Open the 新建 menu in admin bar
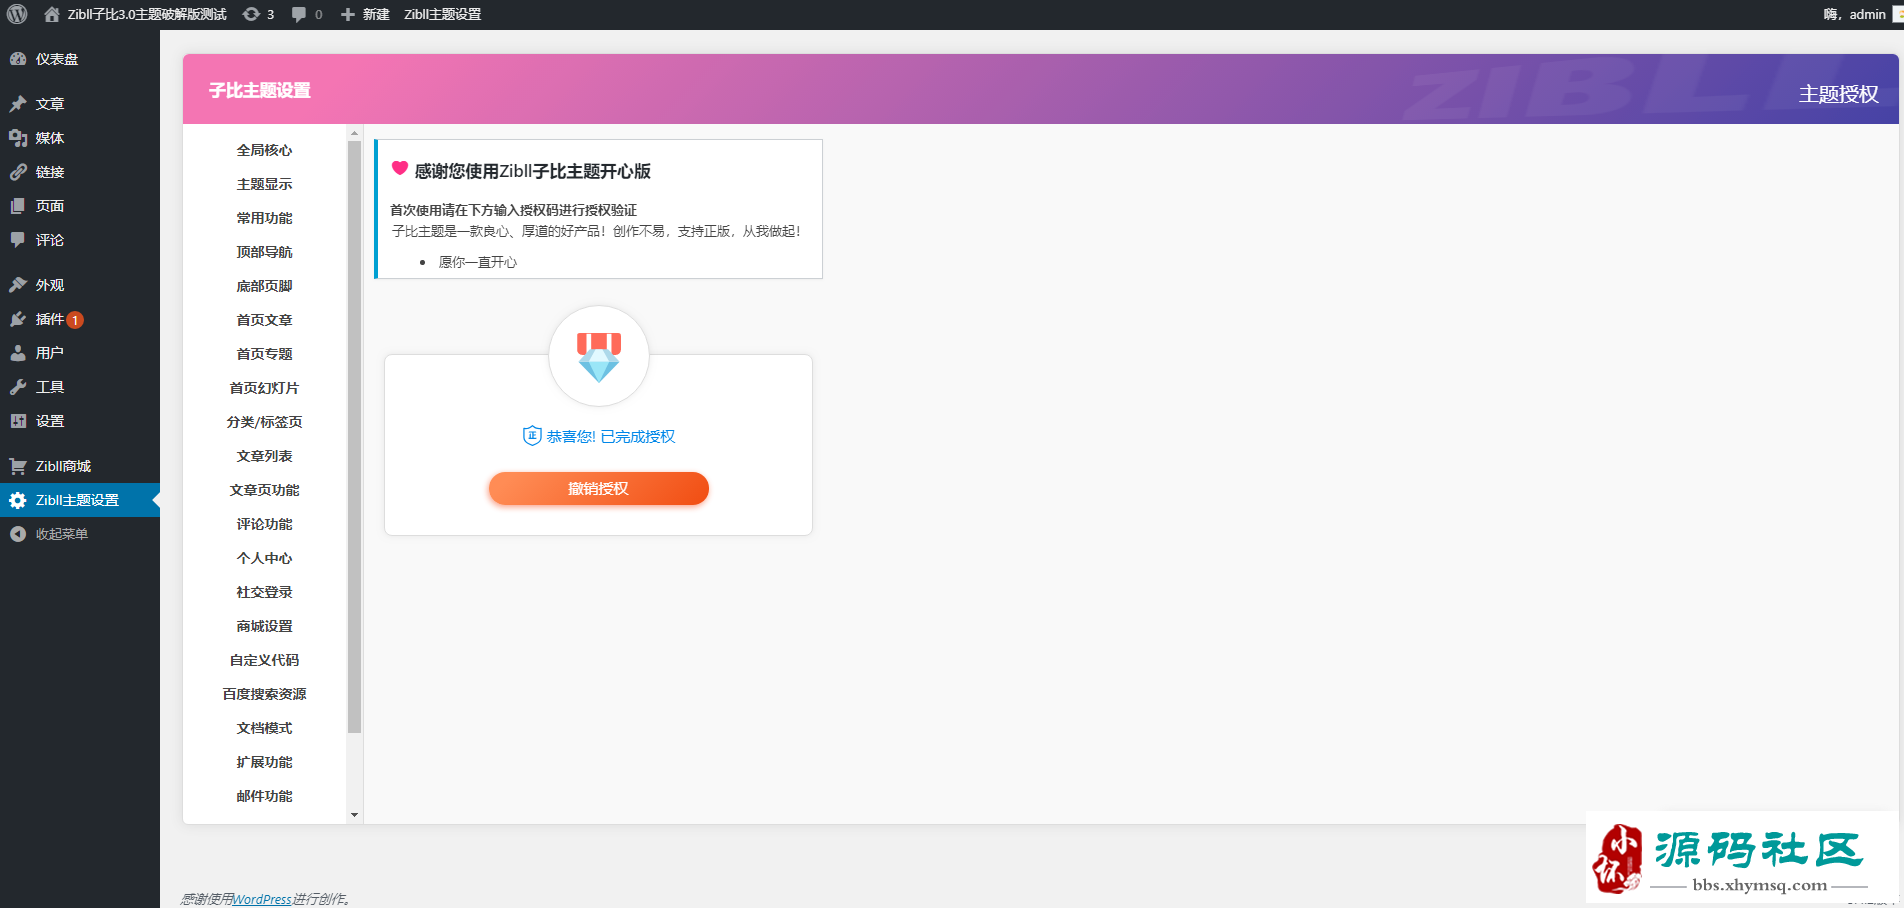 [365, 14]
